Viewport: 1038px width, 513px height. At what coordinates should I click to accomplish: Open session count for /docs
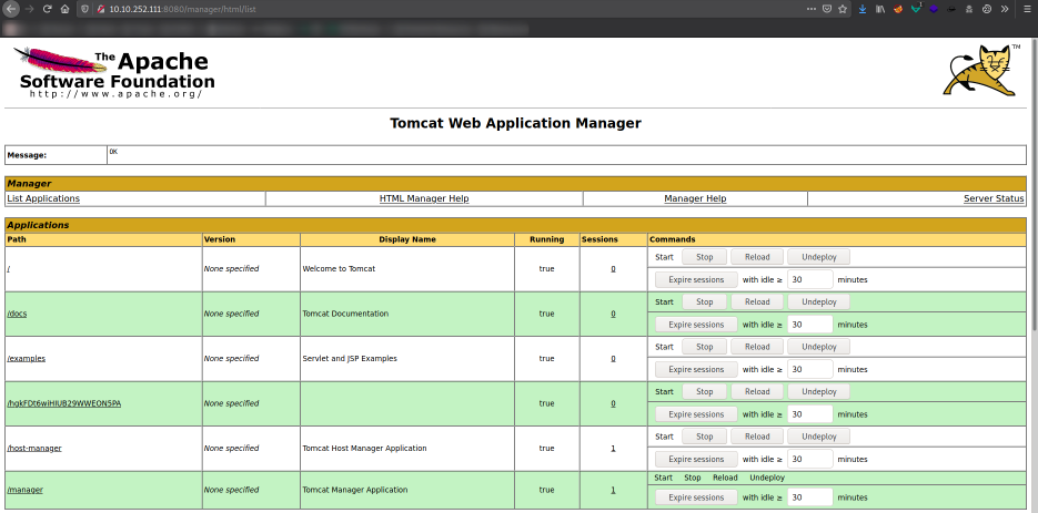[x=613, y=314]
